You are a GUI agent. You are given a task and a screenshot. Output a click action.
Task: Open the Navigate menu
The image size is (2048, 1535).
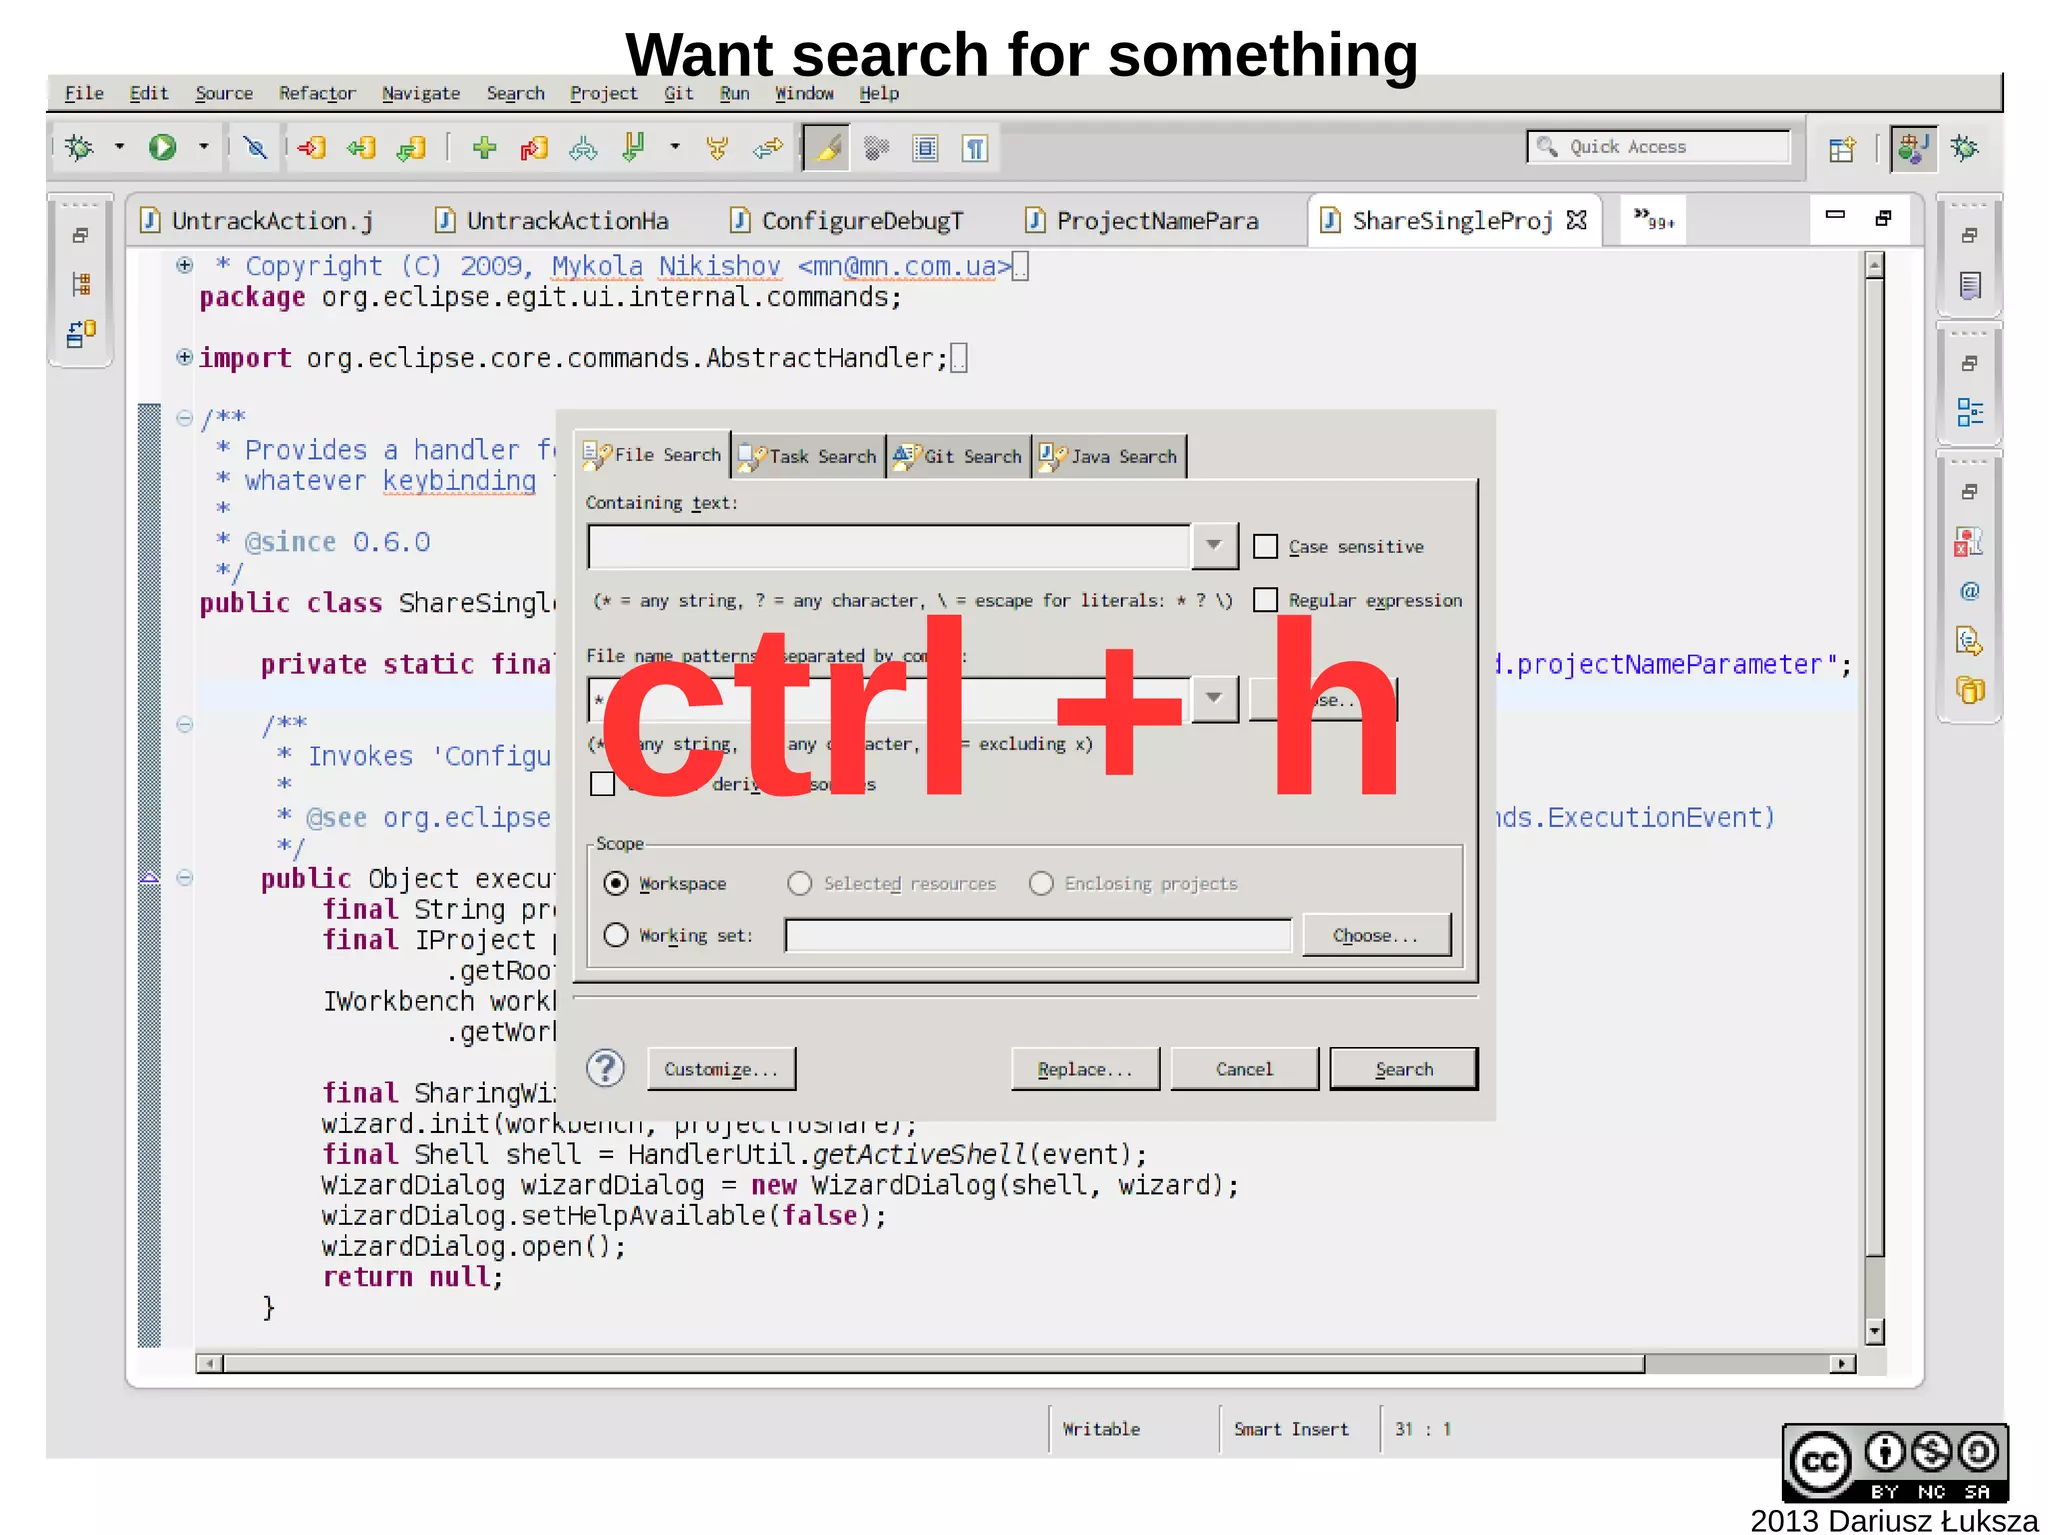tap(420, 93)
